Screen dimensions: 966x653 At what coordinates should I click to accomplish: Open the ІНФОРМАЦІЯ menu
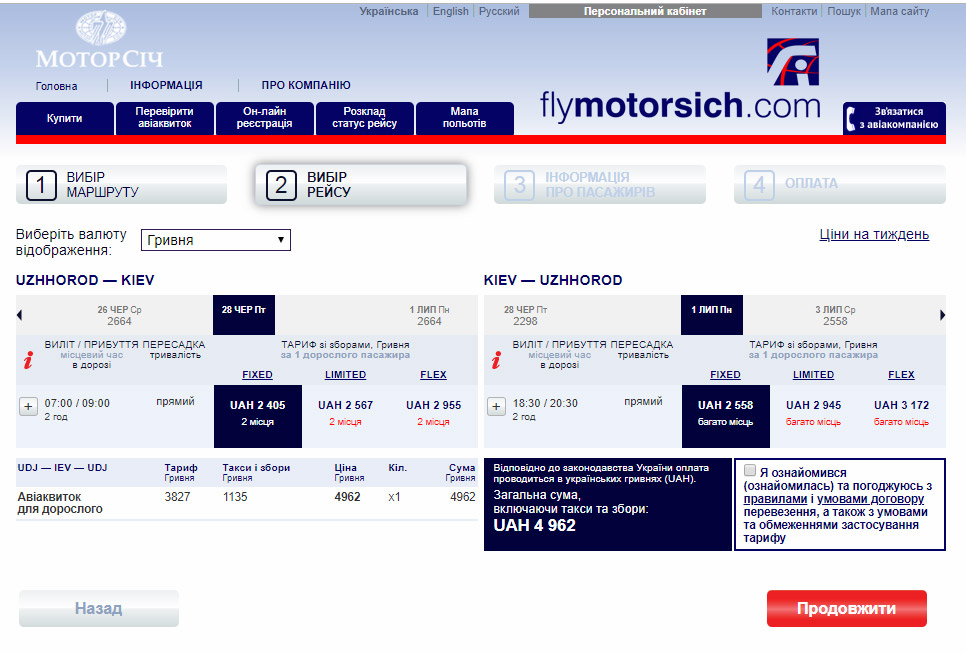click(x=166, y=85)
